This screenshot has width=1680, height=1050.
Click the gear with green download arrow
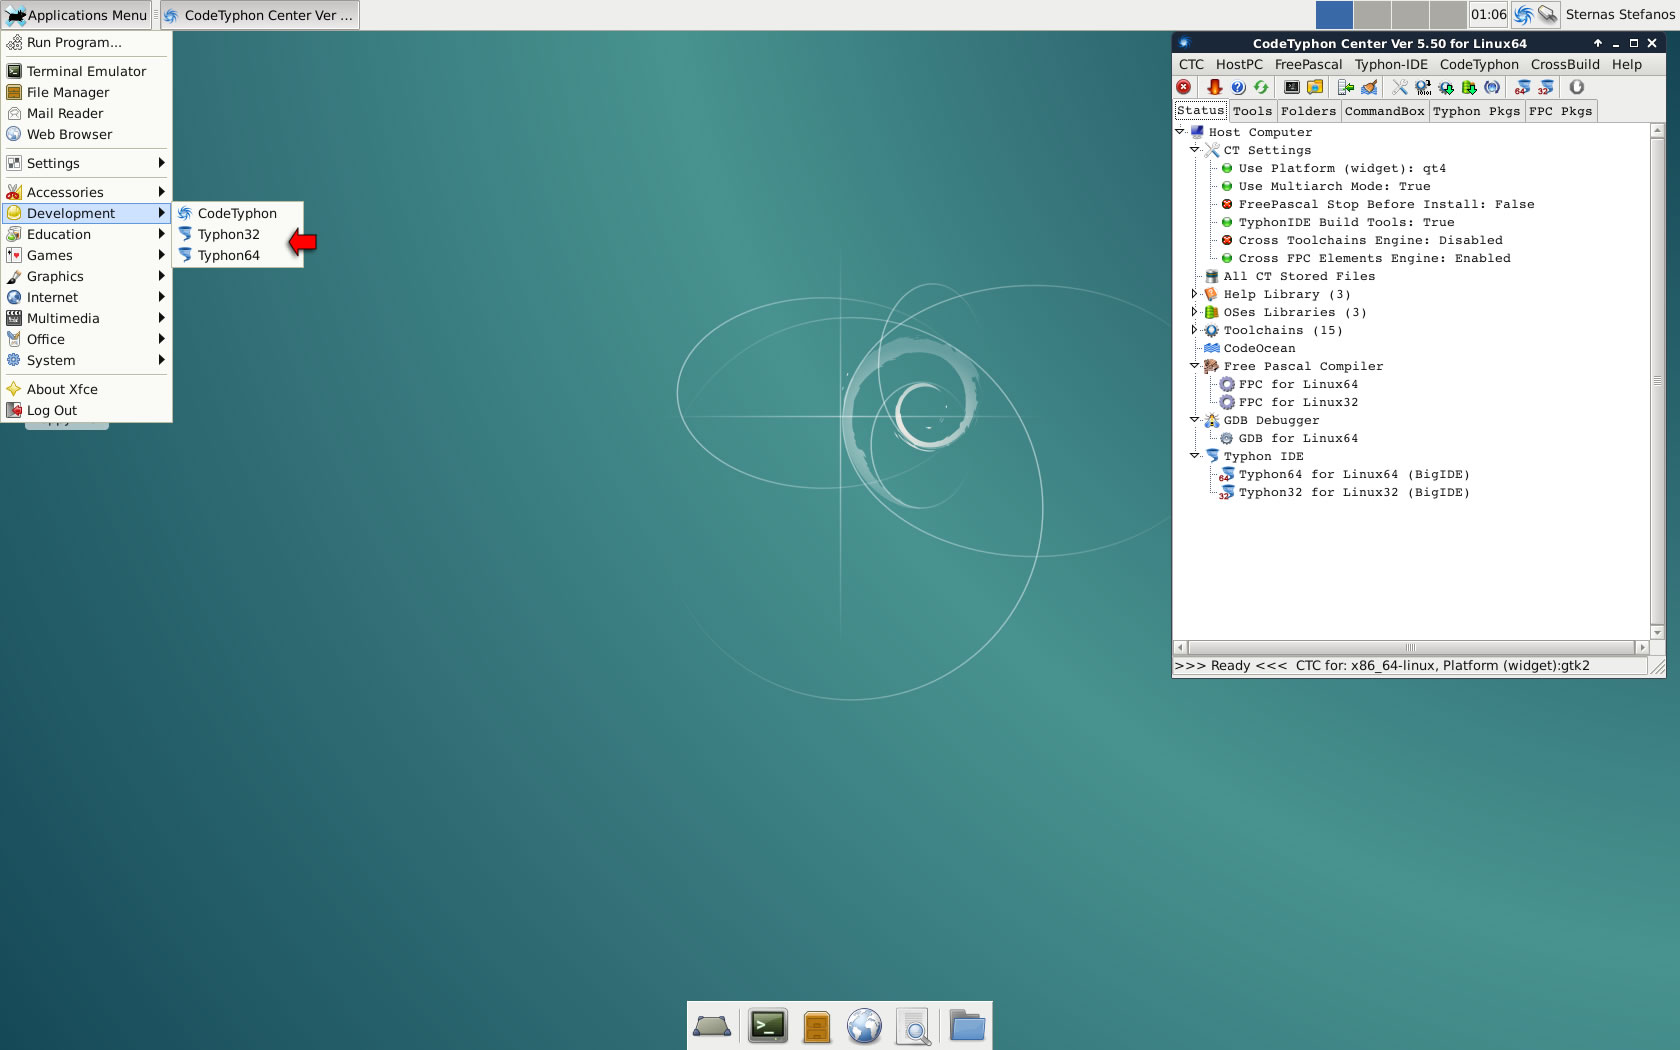click(x=1446, y=87)
